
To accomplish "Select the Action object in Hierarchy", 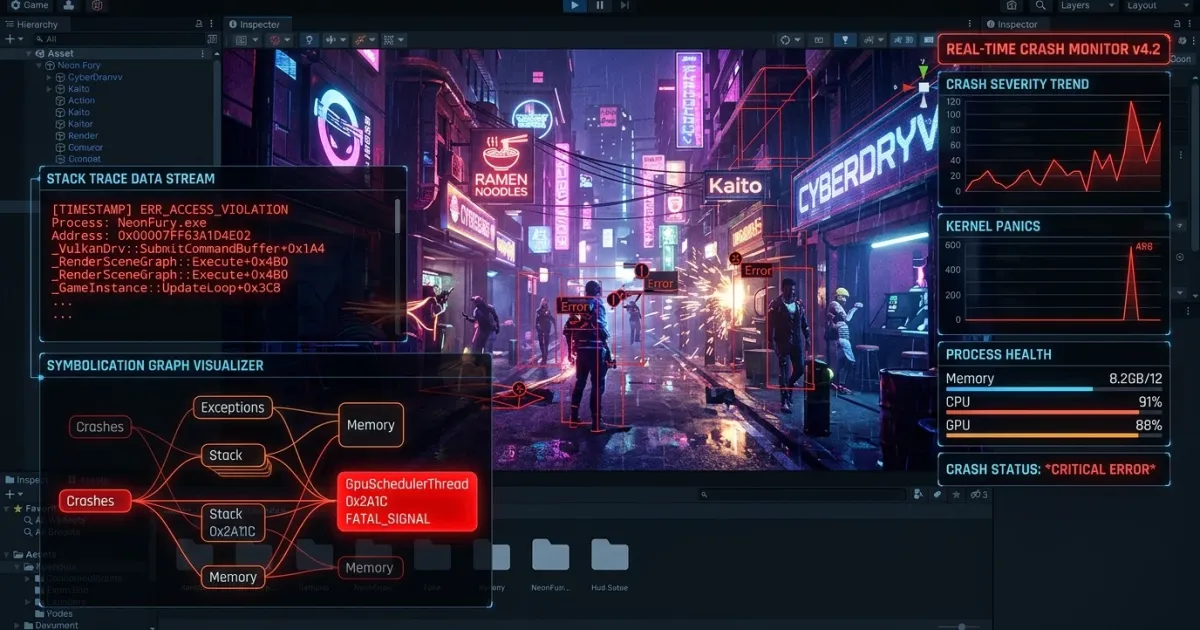I will (81, 101).
